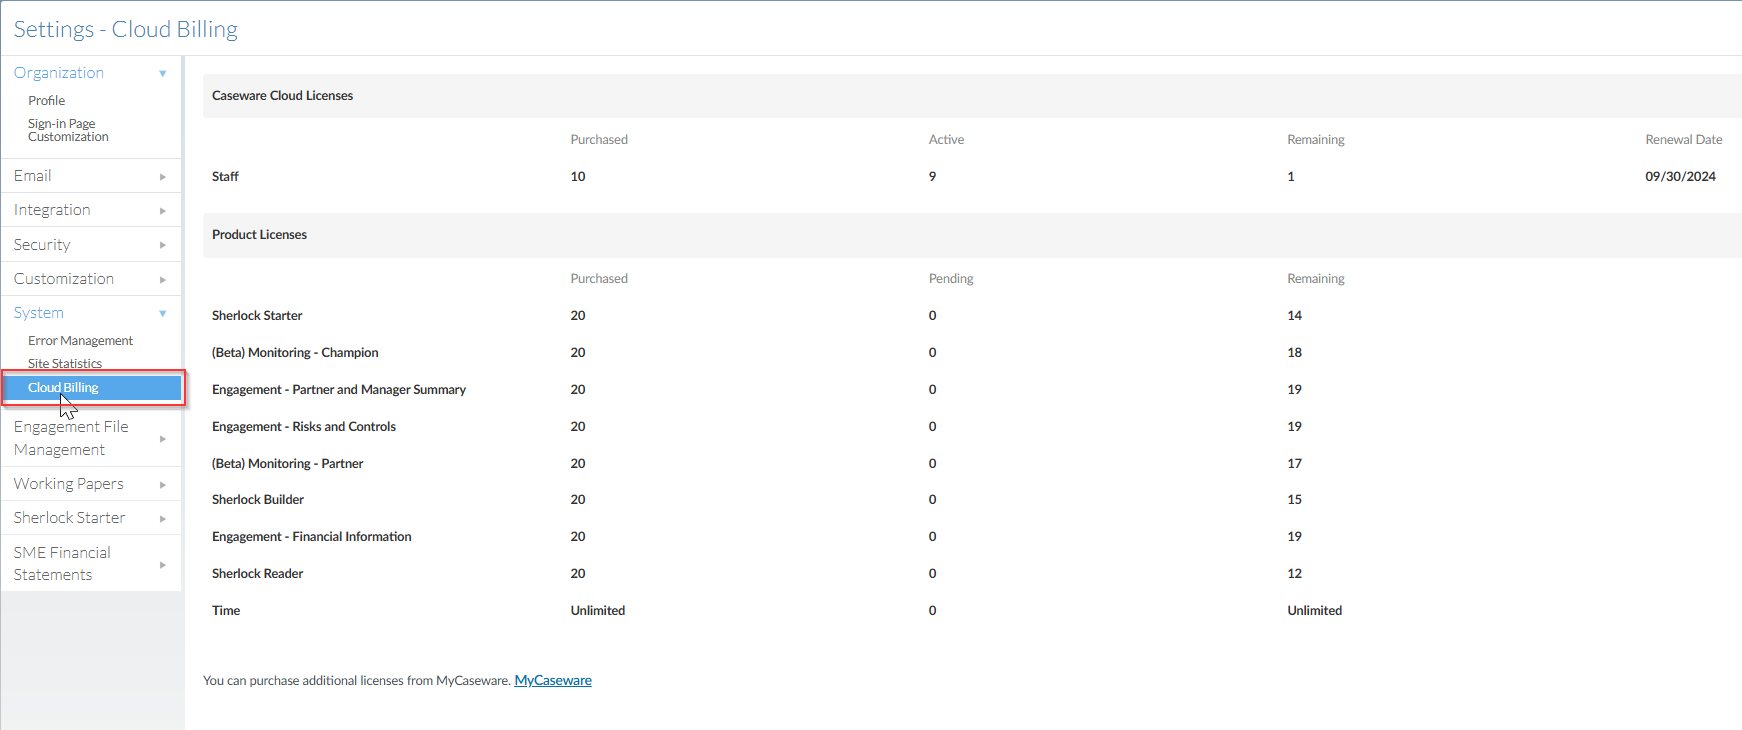Expand the Working Papers section arrow
The height and width of the screenshot is (730, 1742).
pyautogui.click(x=162, y=485)
